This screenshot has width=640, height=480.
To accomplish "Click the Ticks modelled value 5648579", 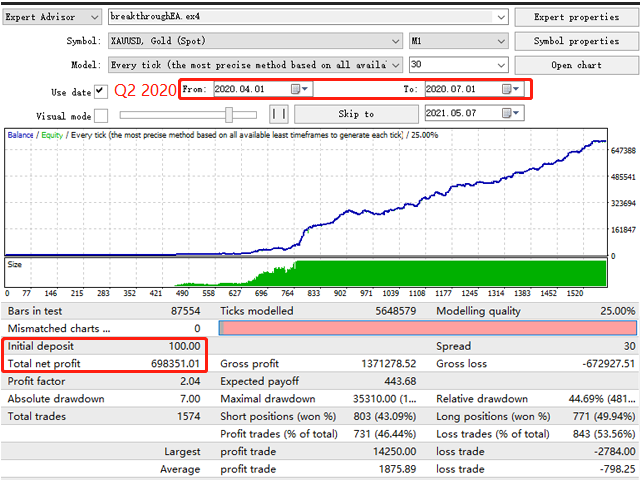I will click(x=396, y=311).
